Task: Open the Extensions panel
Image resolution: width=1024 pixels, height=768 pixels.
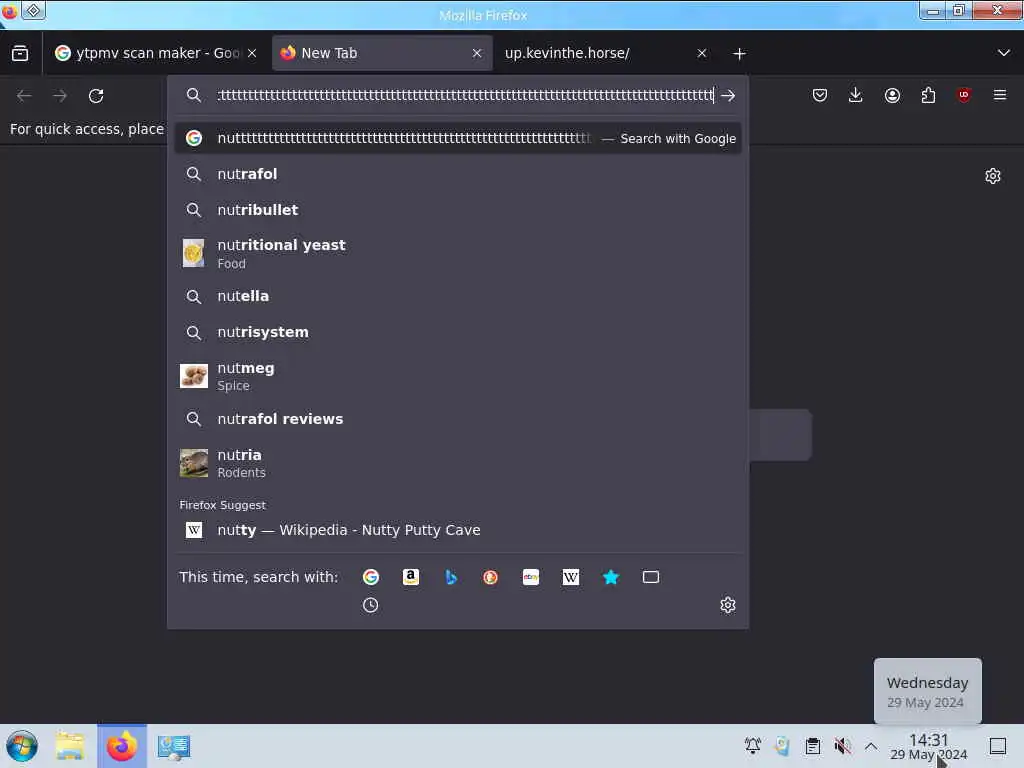Action: pos(928,95)
